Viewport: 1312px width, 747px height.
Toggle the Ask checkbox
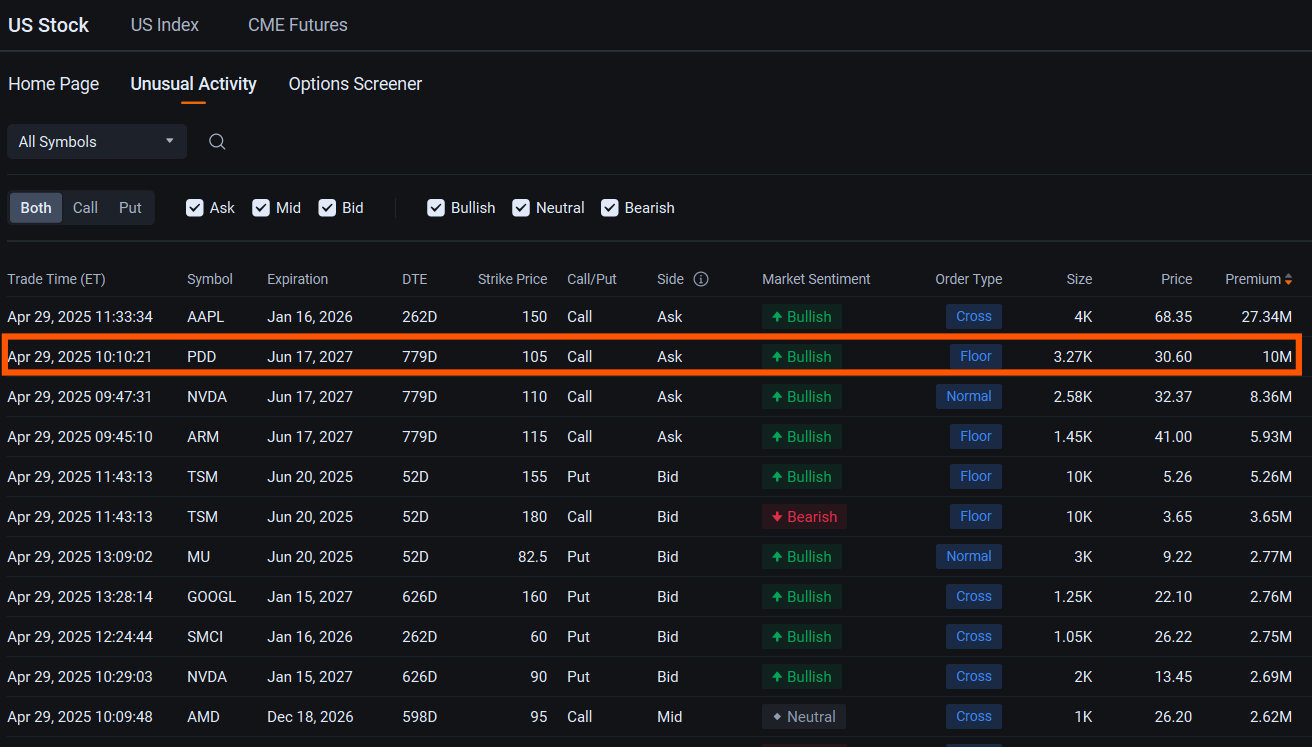[x=195, y=208]
